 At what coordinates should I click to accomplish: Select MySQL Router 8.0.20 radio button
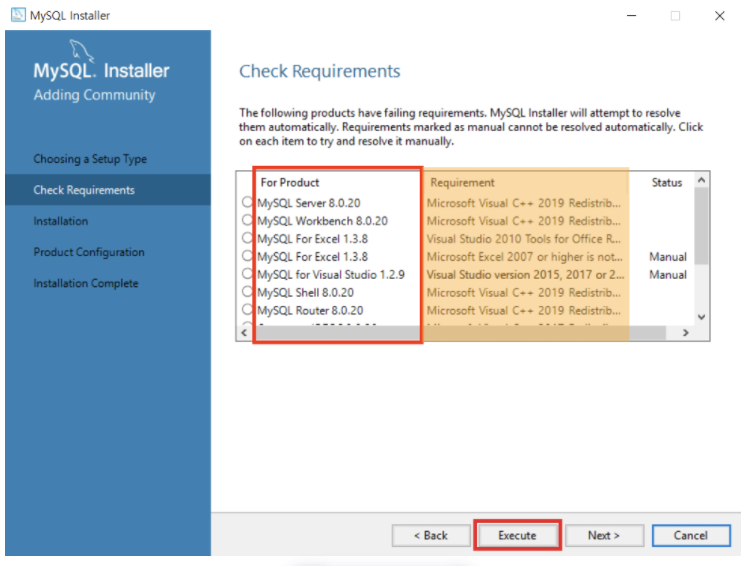pyautogui.click(x=247, y=309)
